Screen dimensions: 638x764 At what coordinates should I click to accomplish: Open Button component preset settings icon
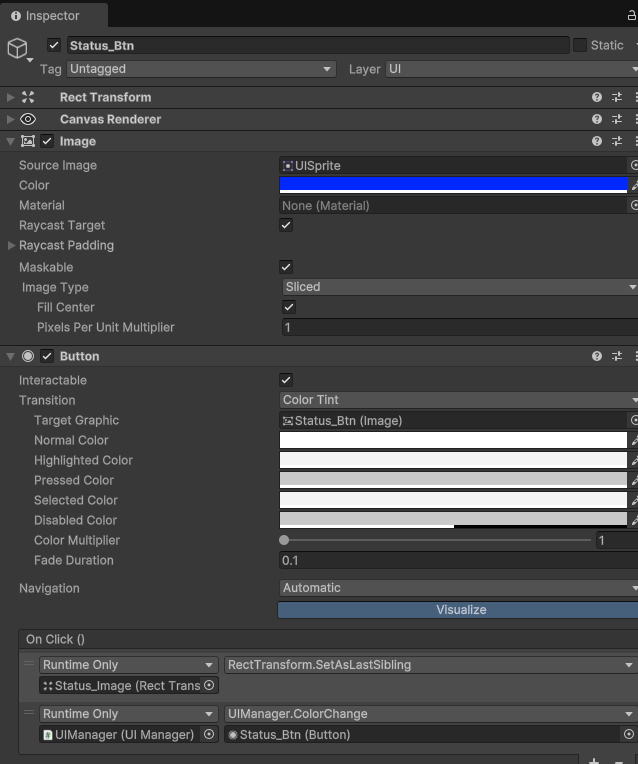[x=617, y=356]
